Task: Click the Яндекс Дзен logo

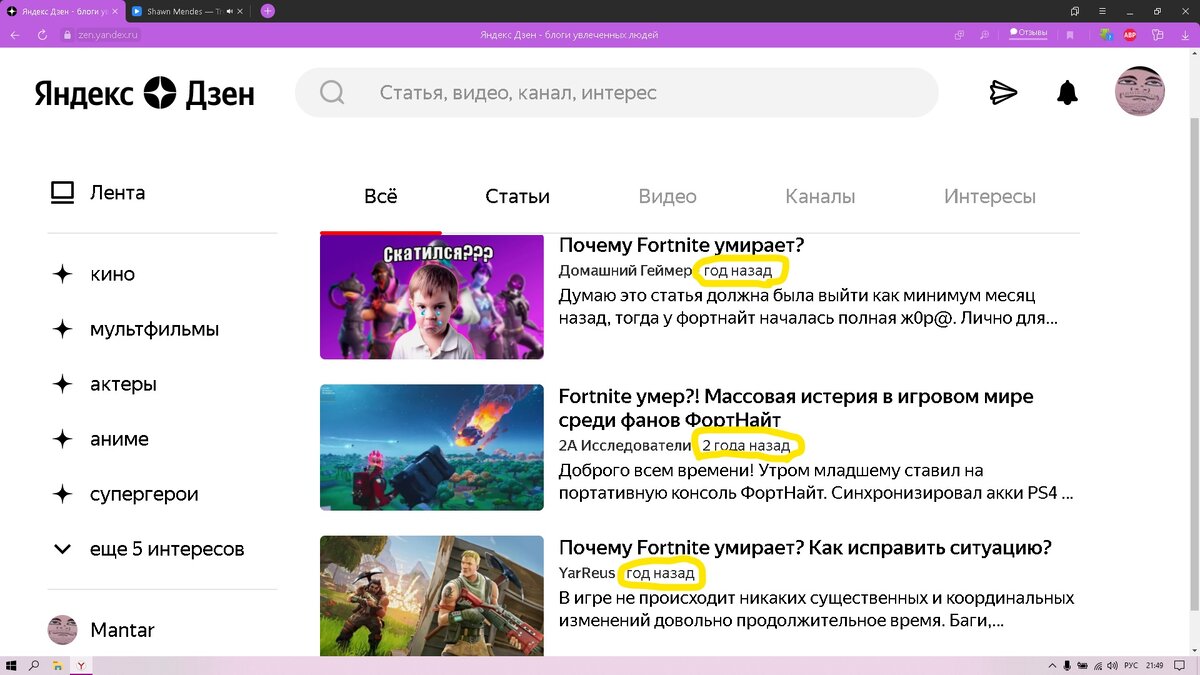Action: 143,92
